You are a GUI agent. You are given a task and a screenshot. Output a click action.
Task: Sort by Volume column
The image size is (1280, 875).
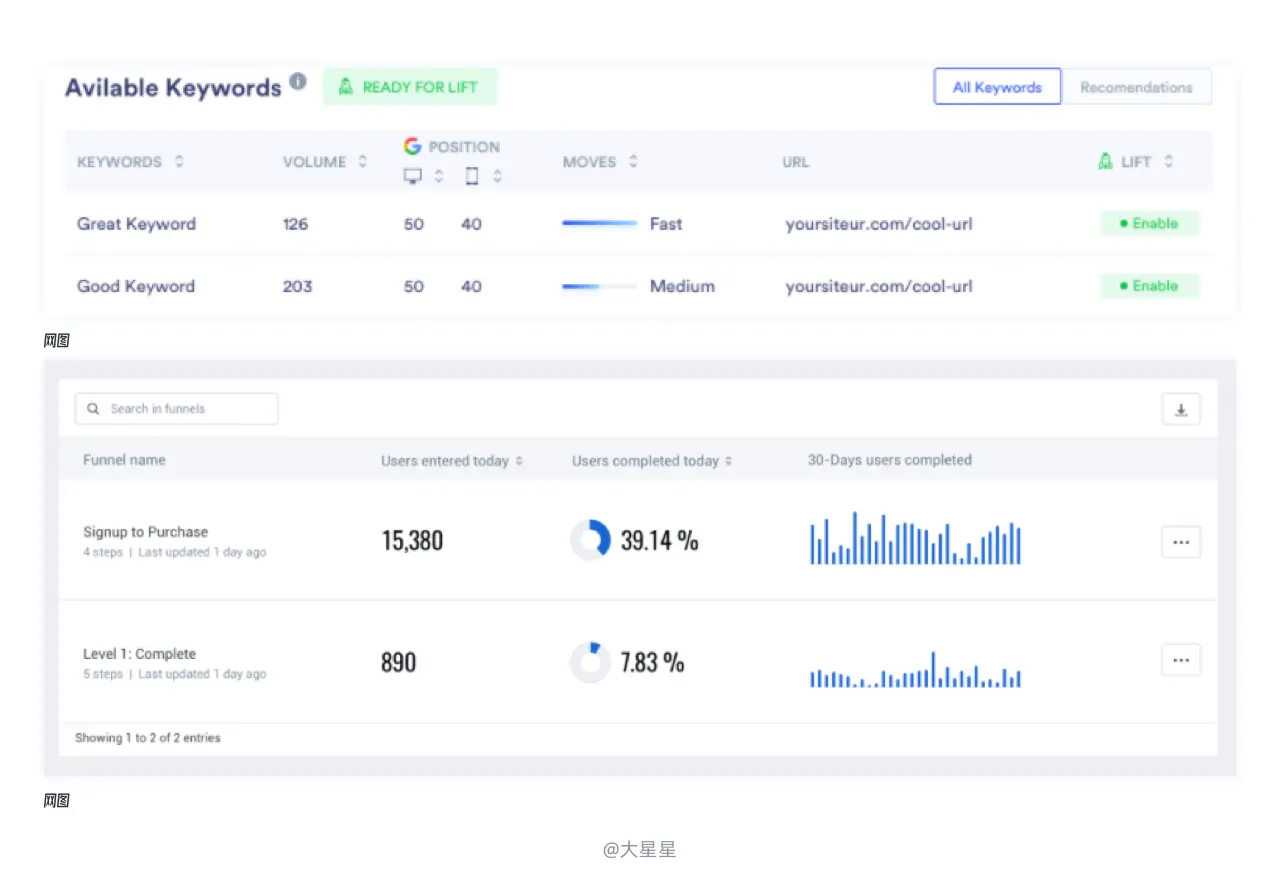362,161
